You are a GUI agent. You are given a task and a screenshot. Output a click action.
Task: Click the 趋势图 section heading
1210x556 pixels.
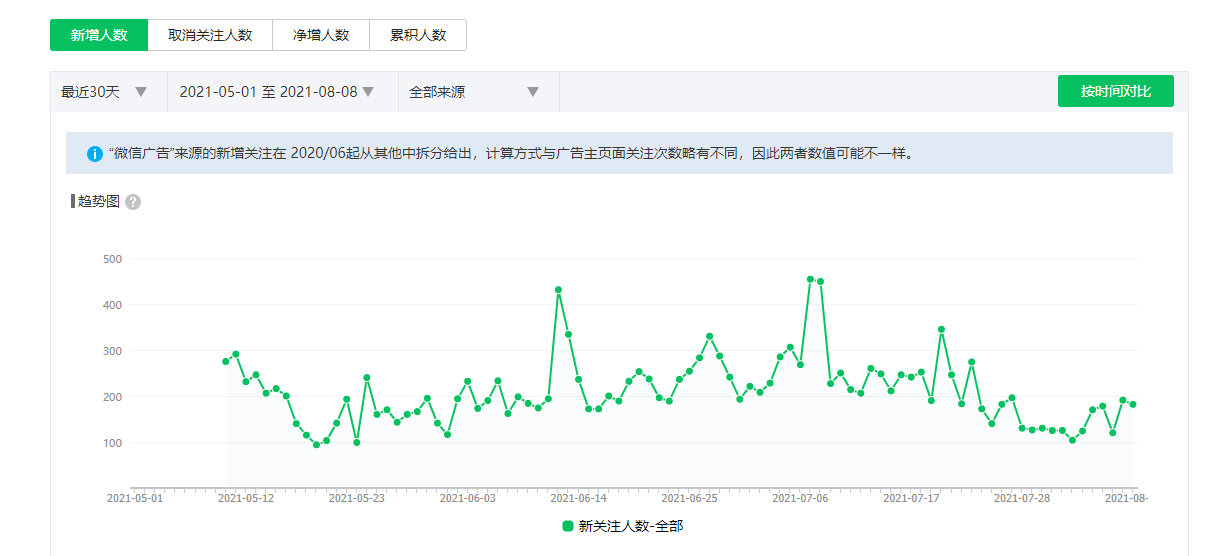tap(99, 202)
